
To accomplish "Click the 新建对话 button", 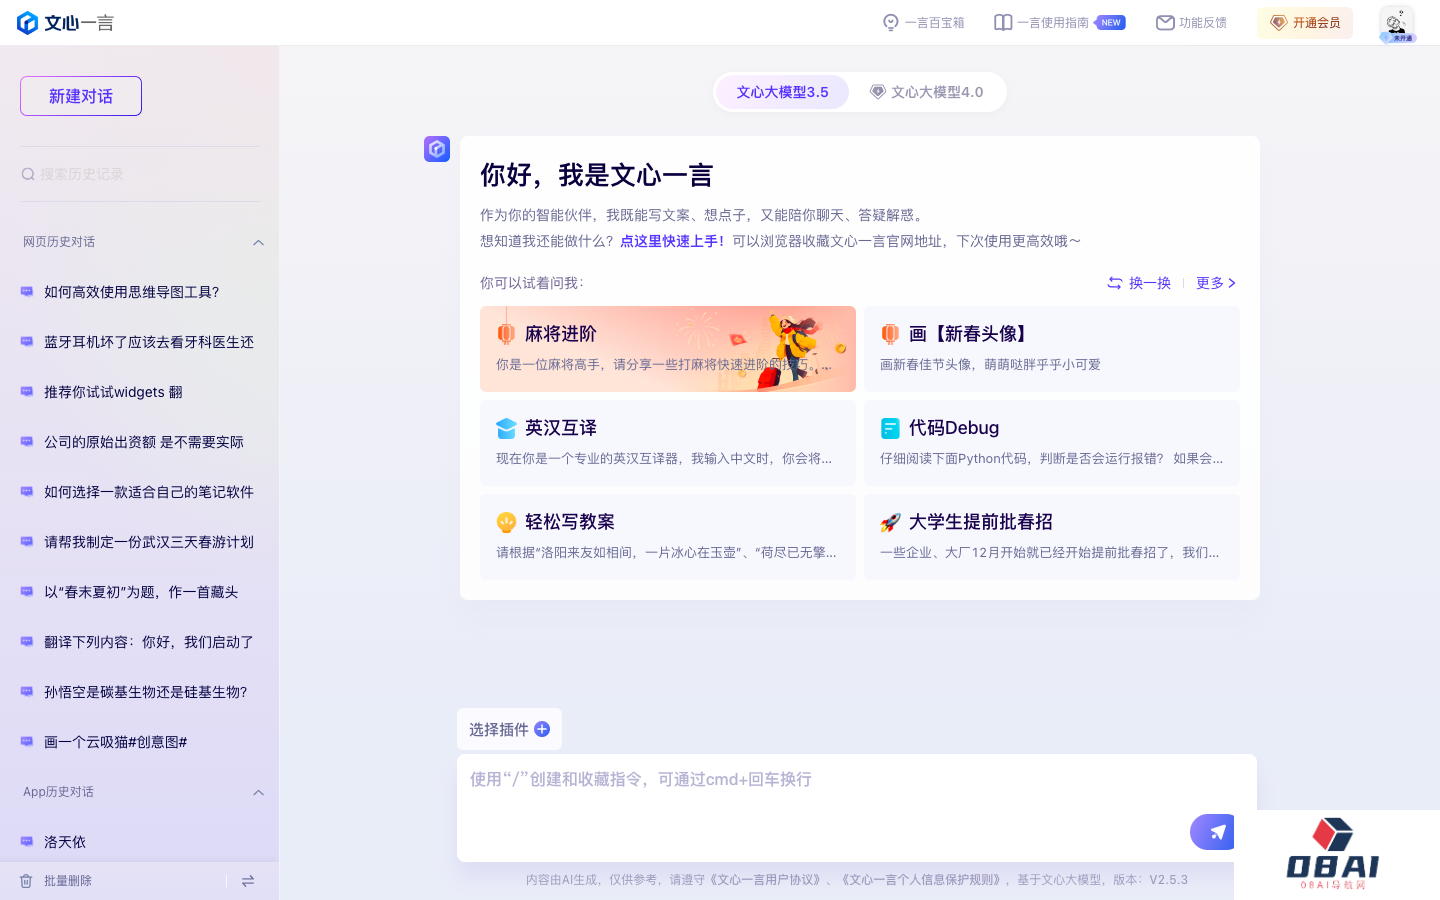I will tap(81, 96).
